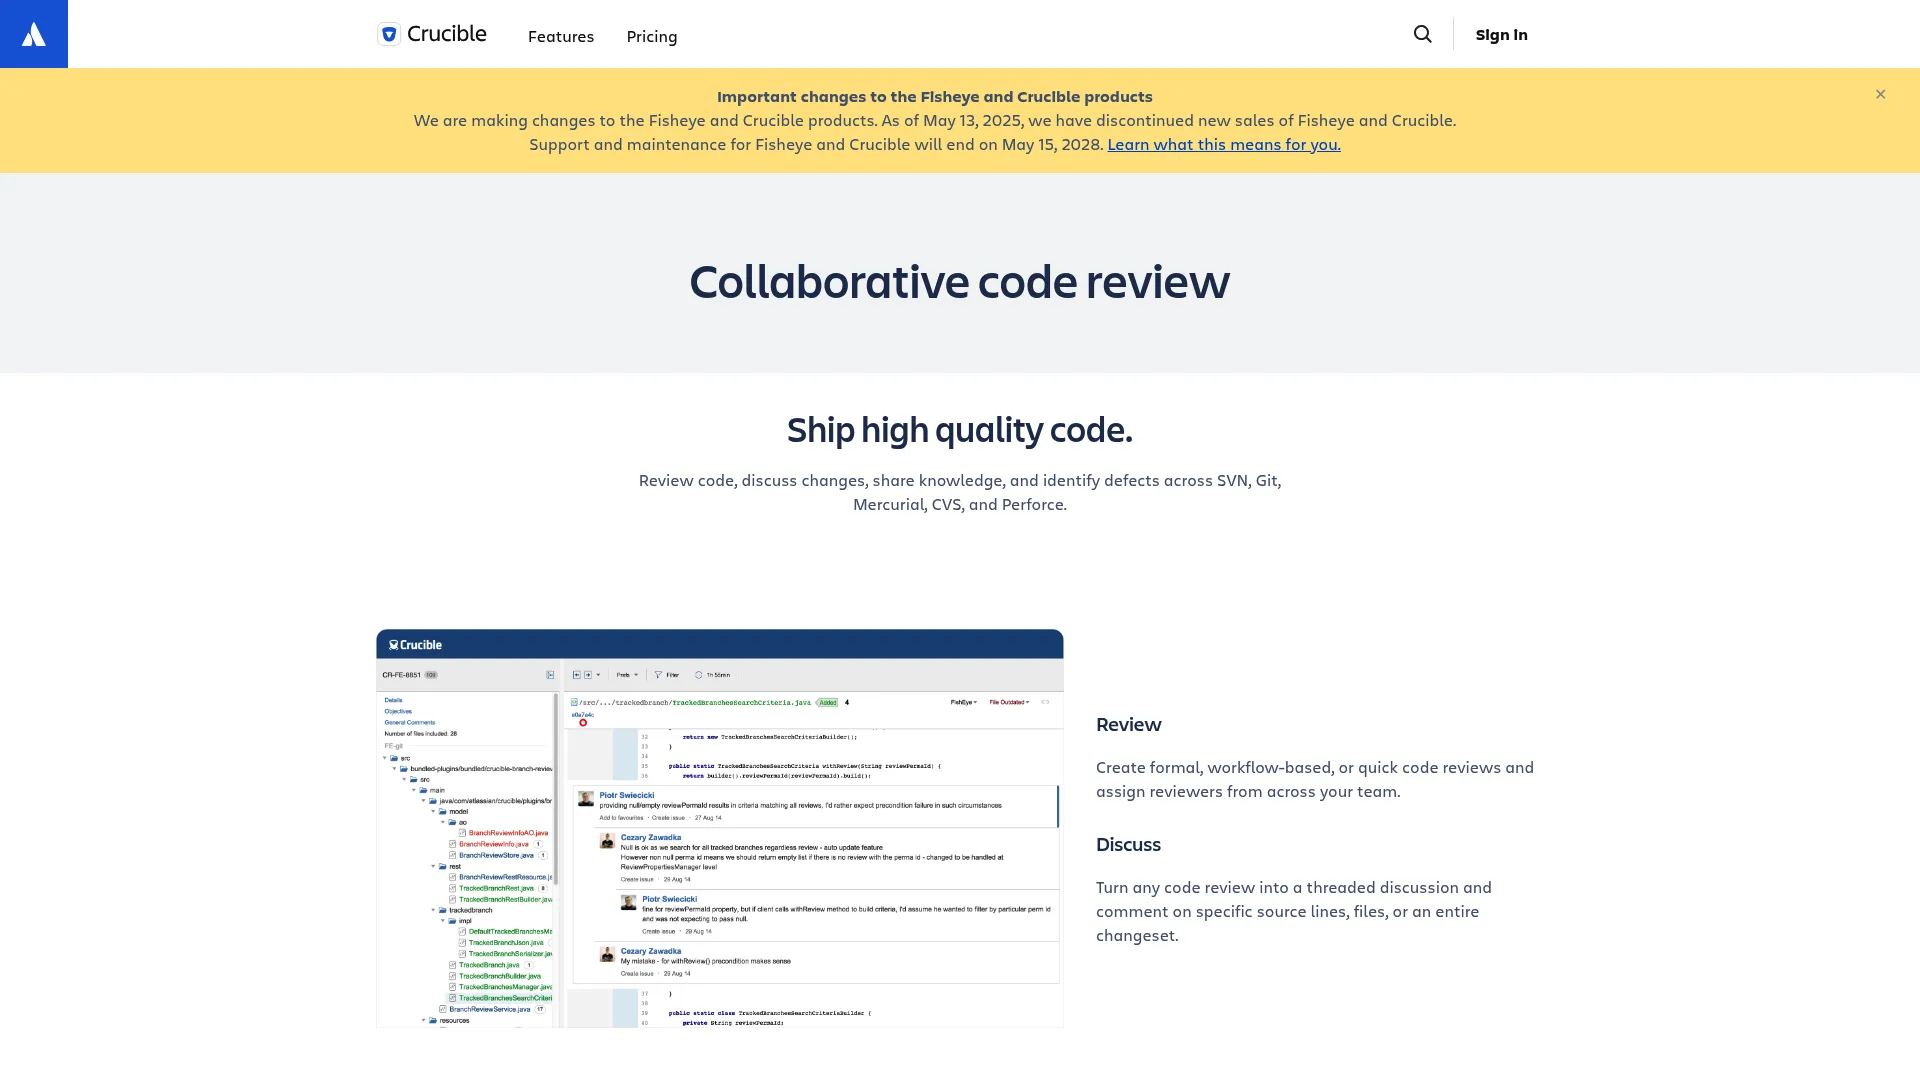This screenshot has height=1080, width=1920.
Task: Click the 'Turn any code review' description text
Action: pyautogui.click(x=1294, y=911)
